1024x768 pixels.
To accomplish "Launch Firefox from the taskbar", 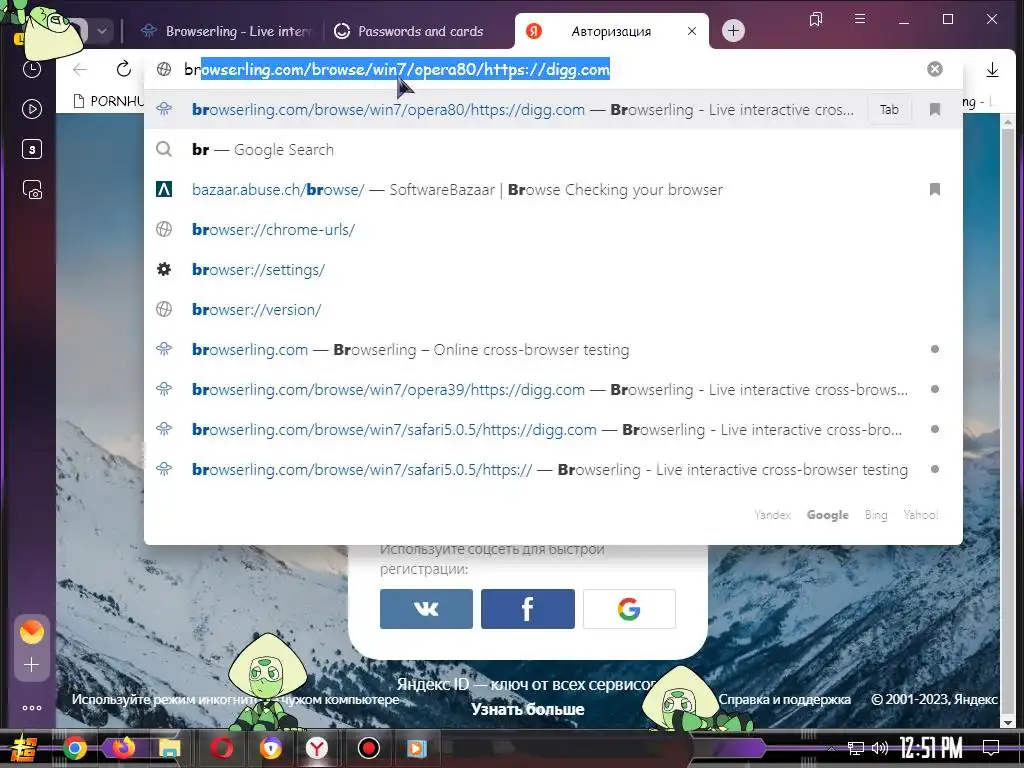I will pyautogui.click(x=123, y=747).
